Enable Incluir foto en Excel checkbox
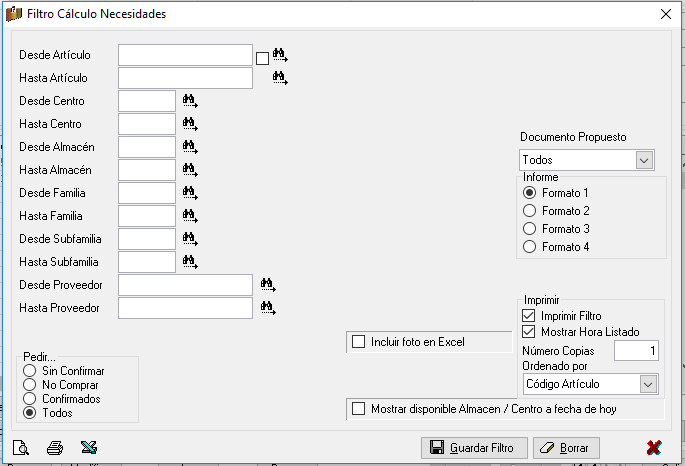The image size is (685, 466). [x=358, y=342]
